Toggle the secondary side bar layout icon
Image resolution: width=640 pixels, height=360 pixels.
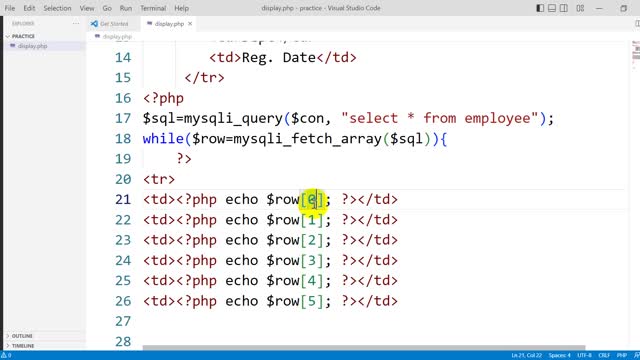click(x=564, y=8)
